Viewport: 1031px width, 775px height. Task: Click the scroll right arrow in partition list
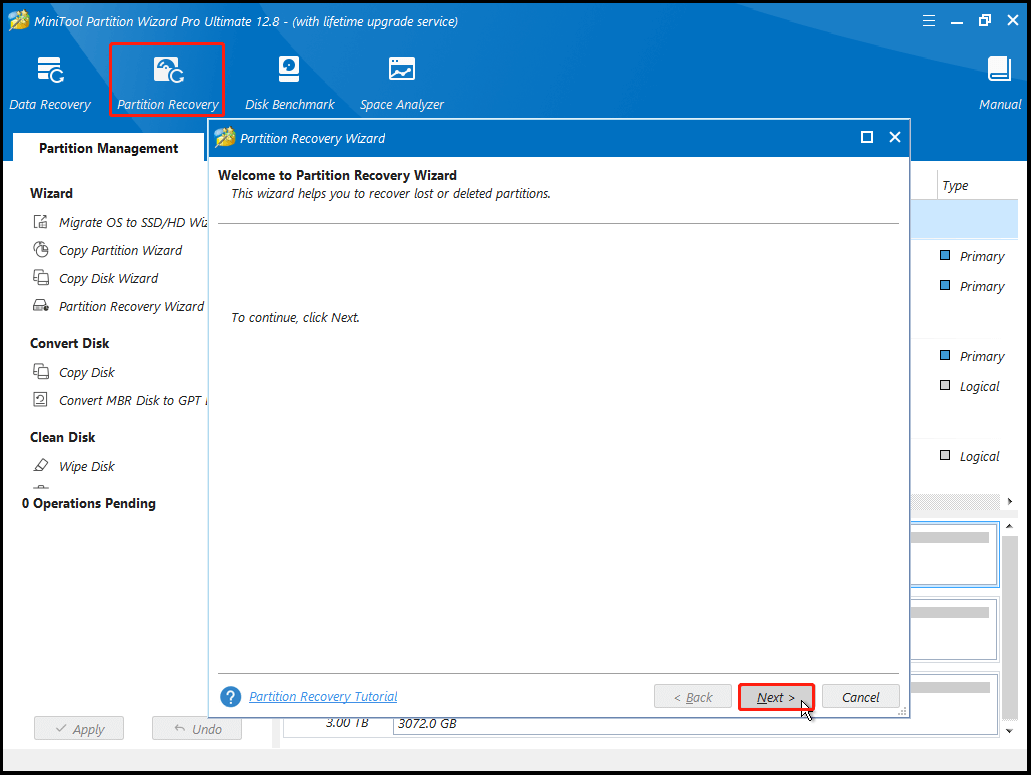pos(1010,502)
